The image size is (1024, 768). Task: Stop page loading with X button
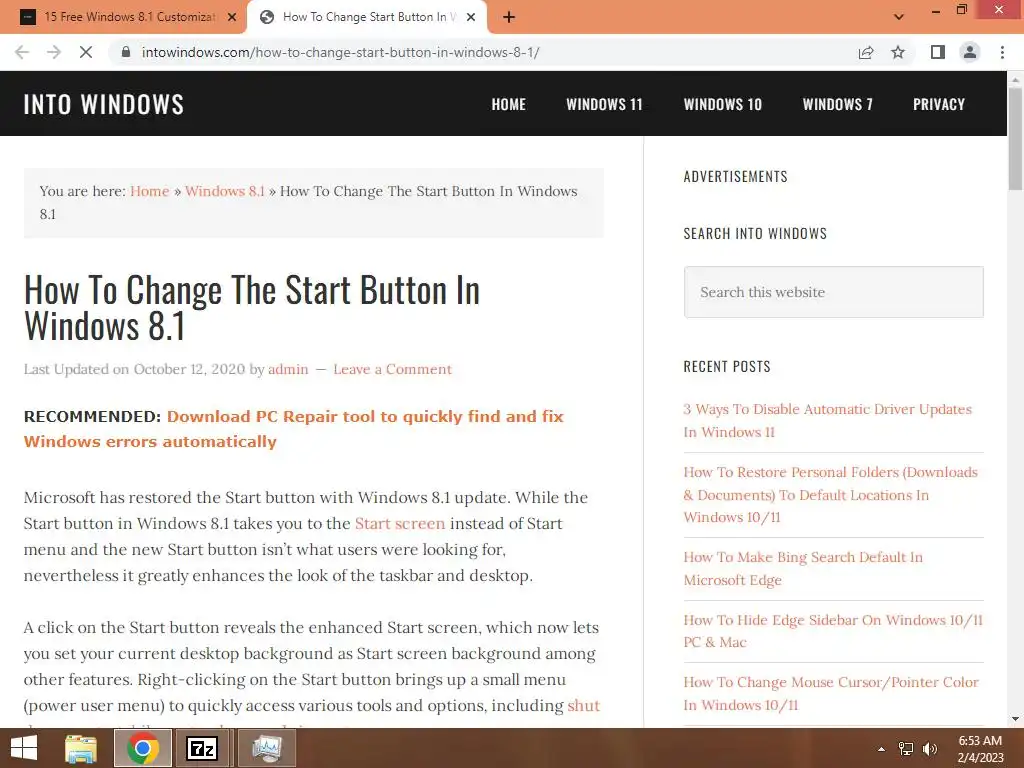[86, 52]
